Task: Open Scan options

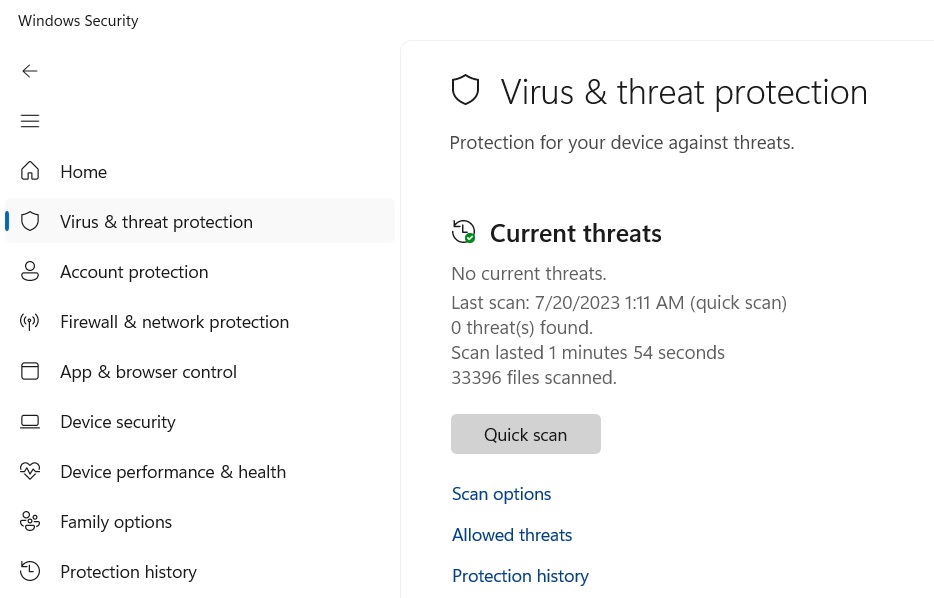Action: [x=501, y=493]
